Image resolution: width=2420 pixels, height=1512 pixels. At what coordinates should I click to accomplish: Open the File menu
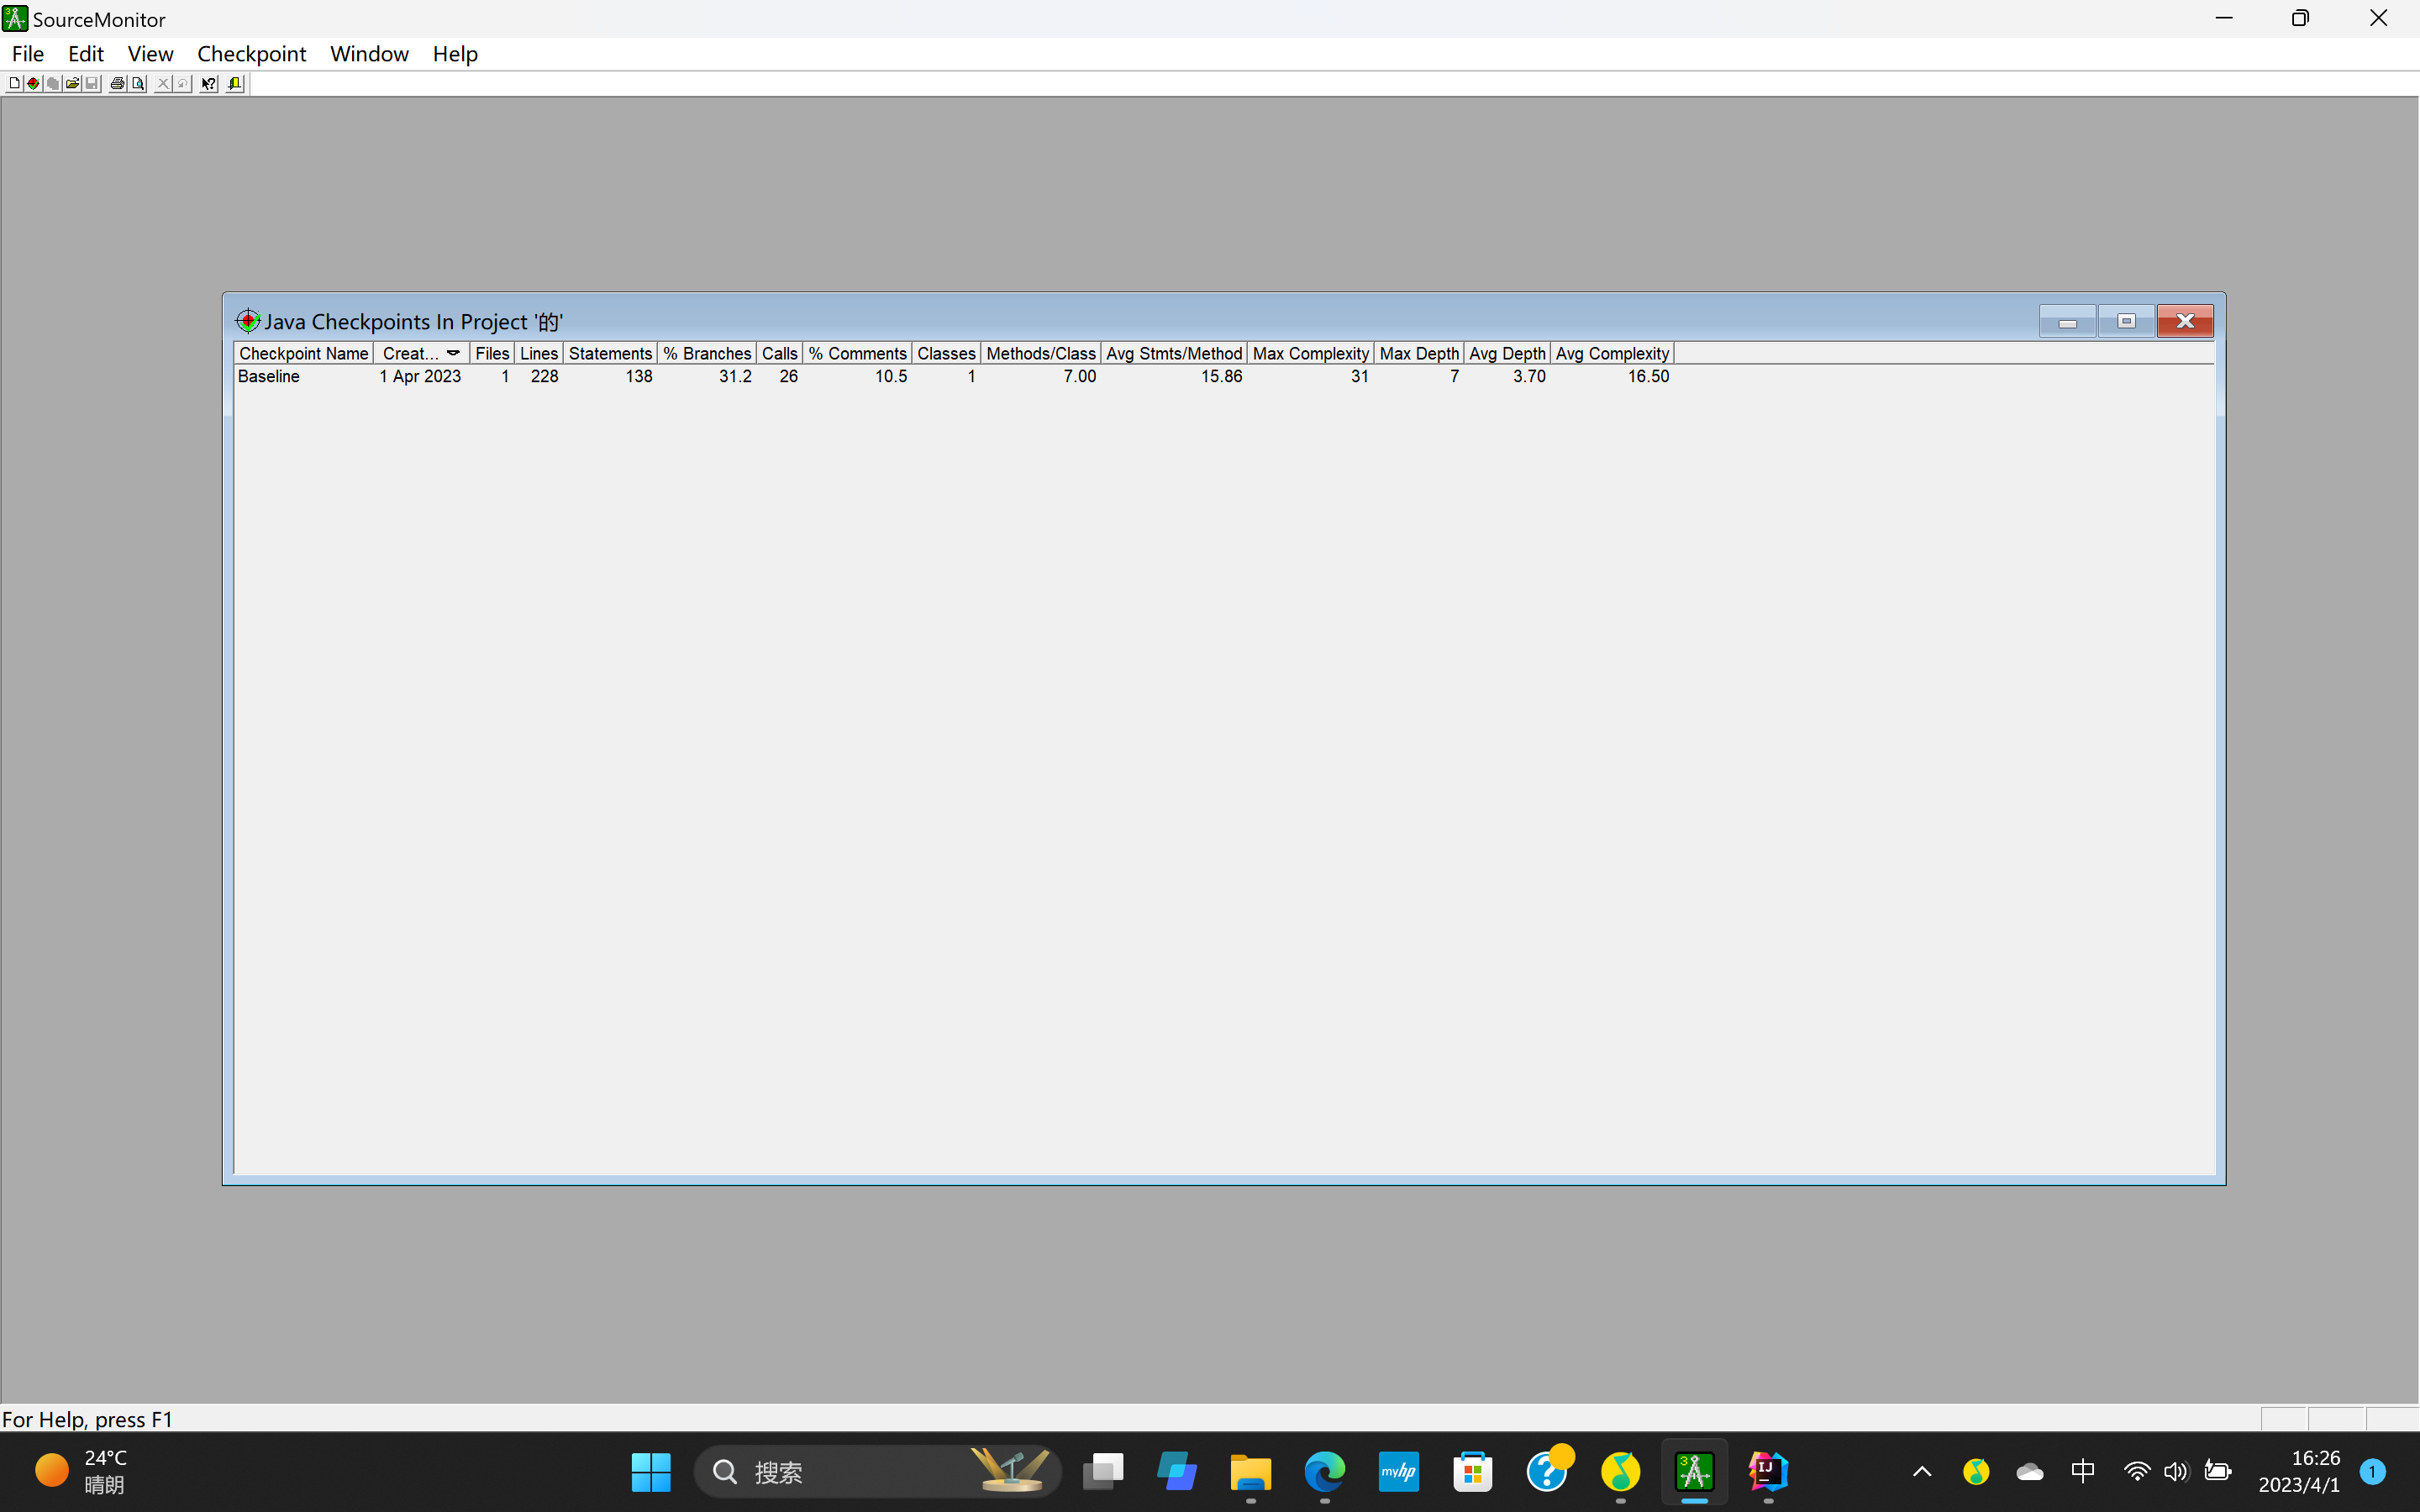(x=27, y=54)
